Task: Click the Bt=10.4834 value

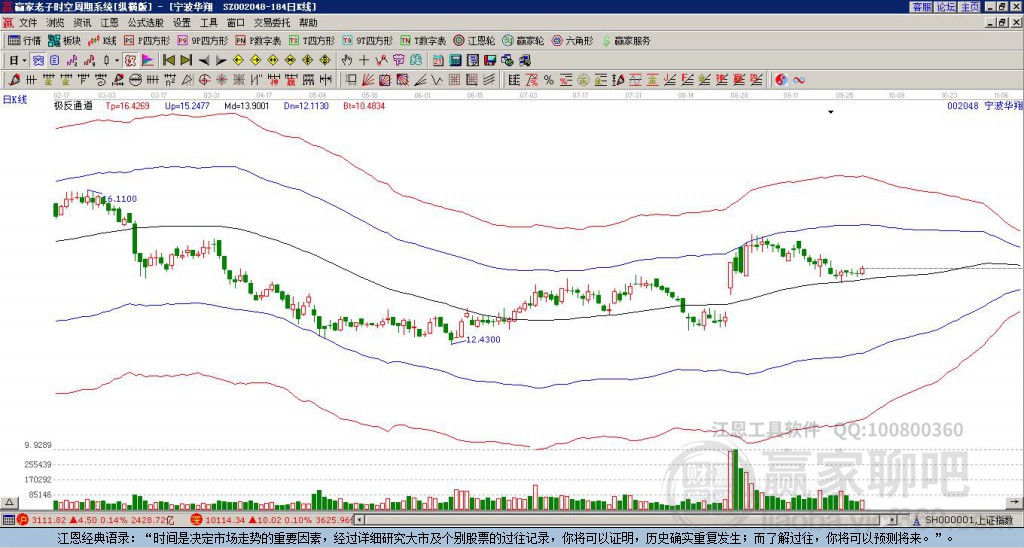Action: pos(364,105)
